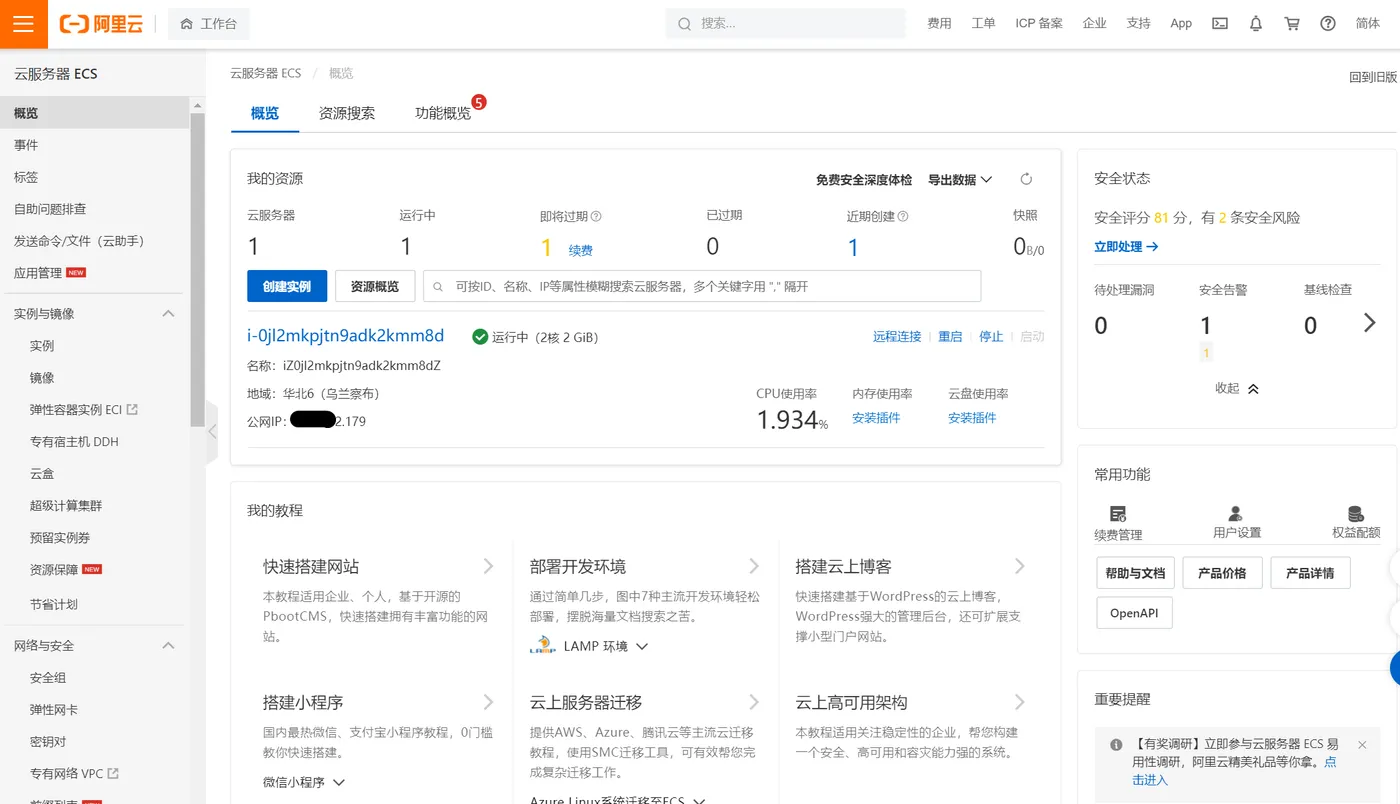
Task: Click the 续费 link beside expiring count
Action: click(x=581, y=251)
